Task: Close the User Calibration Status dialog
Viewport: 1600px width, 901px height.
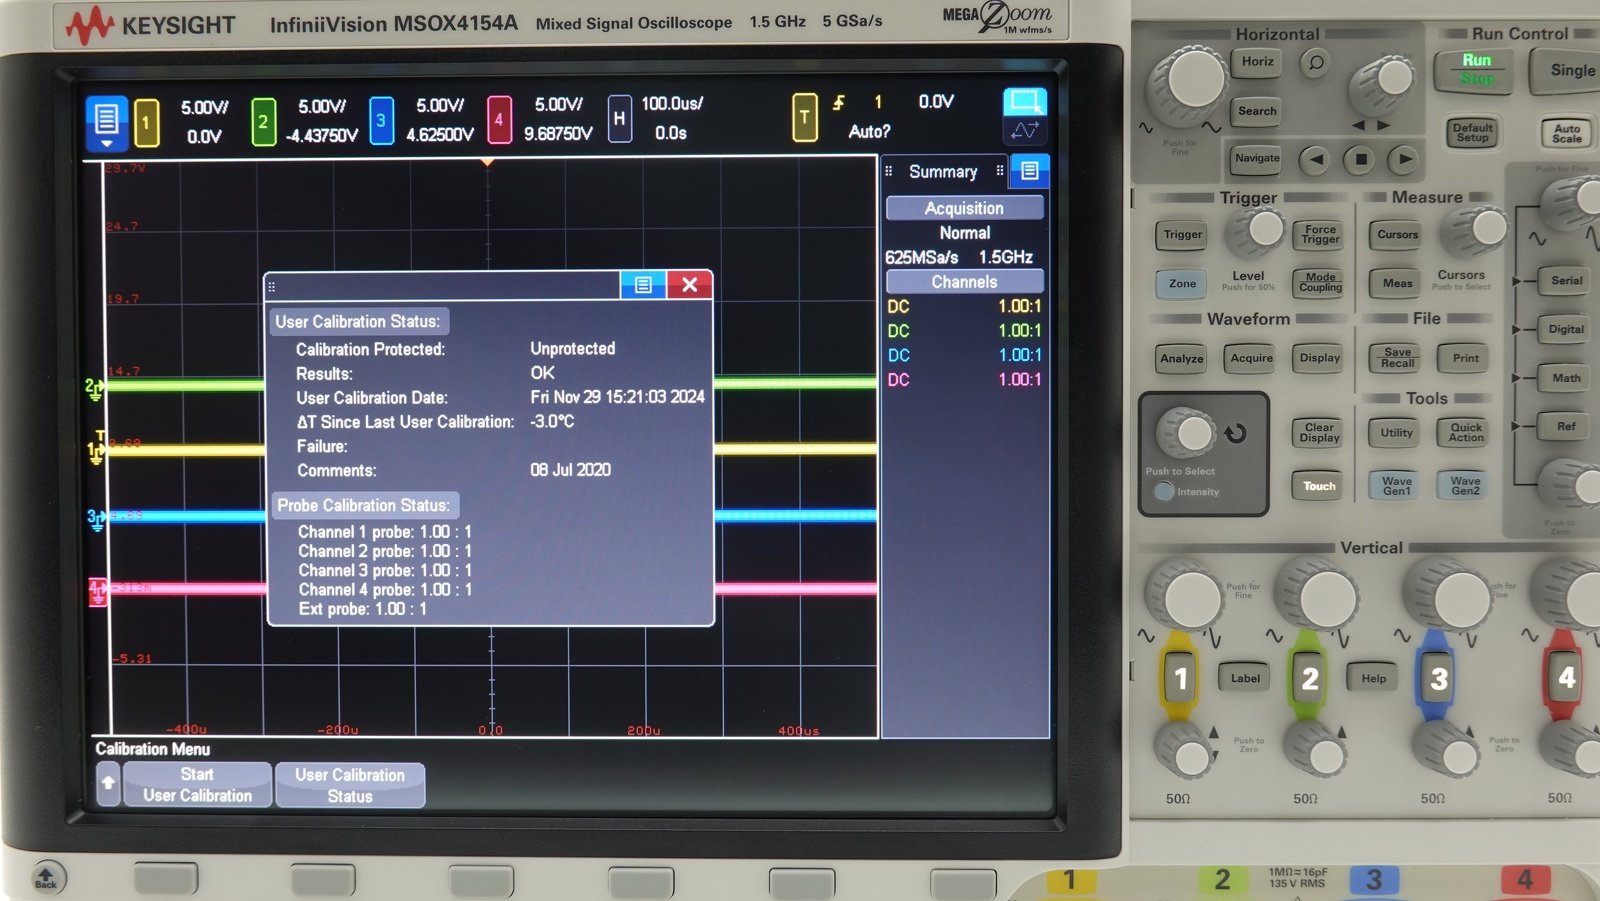Action: point(689,285)
